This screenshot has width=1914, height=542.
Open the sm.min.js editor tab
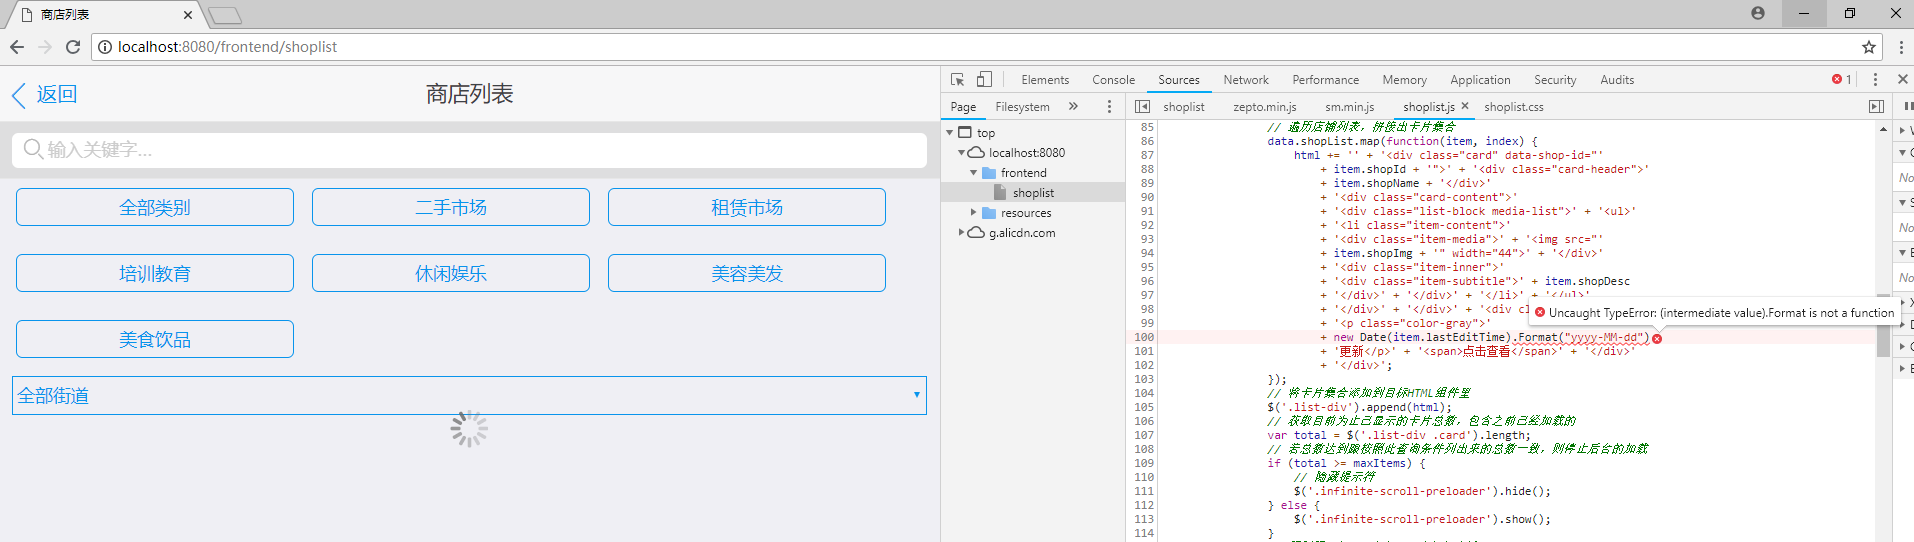pos(1349,107)
